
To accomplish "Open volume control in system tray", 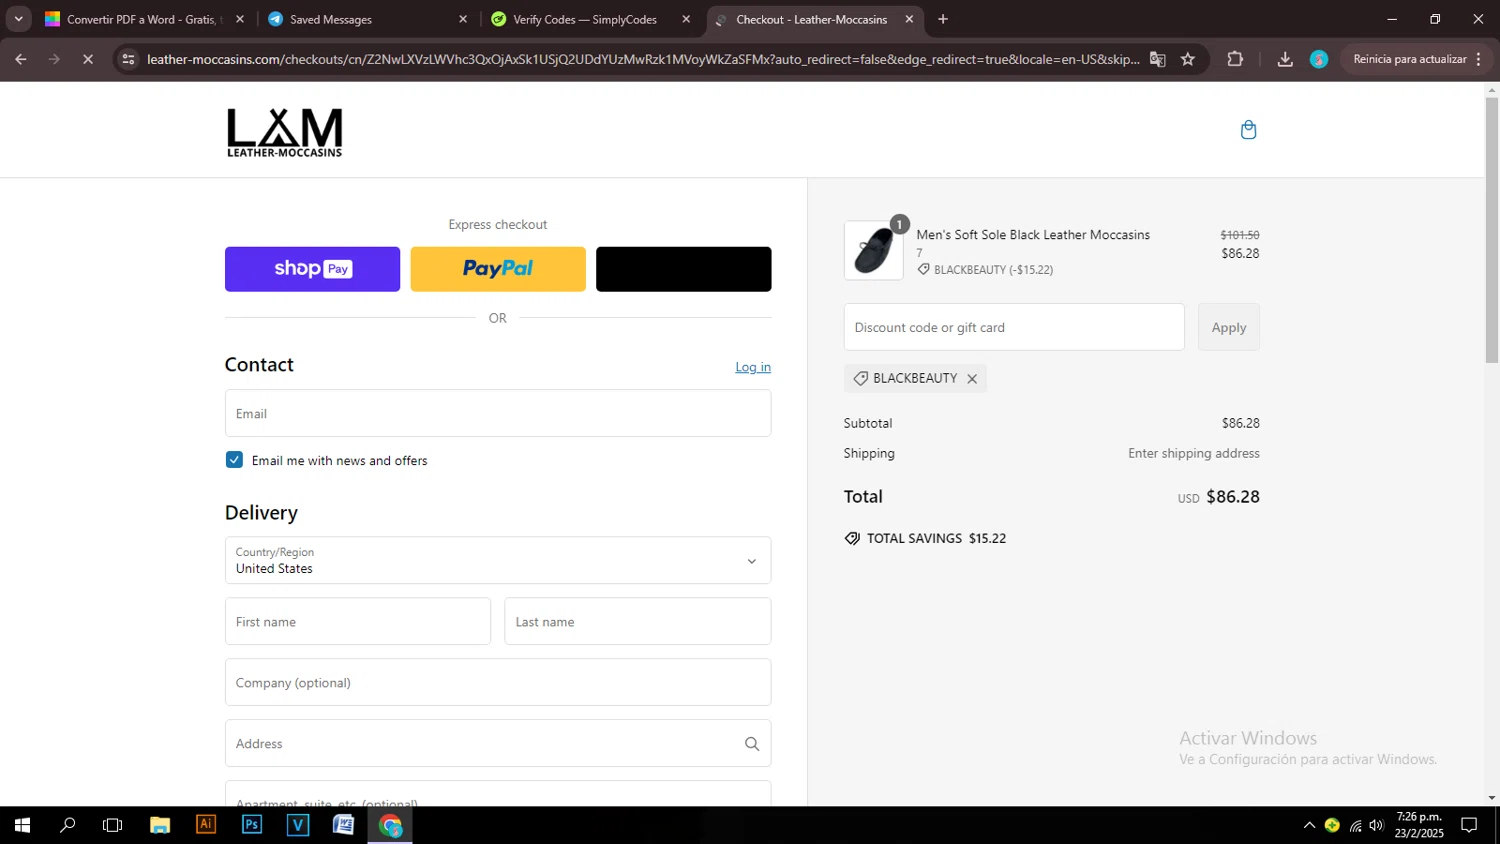I will pyautogui.click(x=1377, y=825).
